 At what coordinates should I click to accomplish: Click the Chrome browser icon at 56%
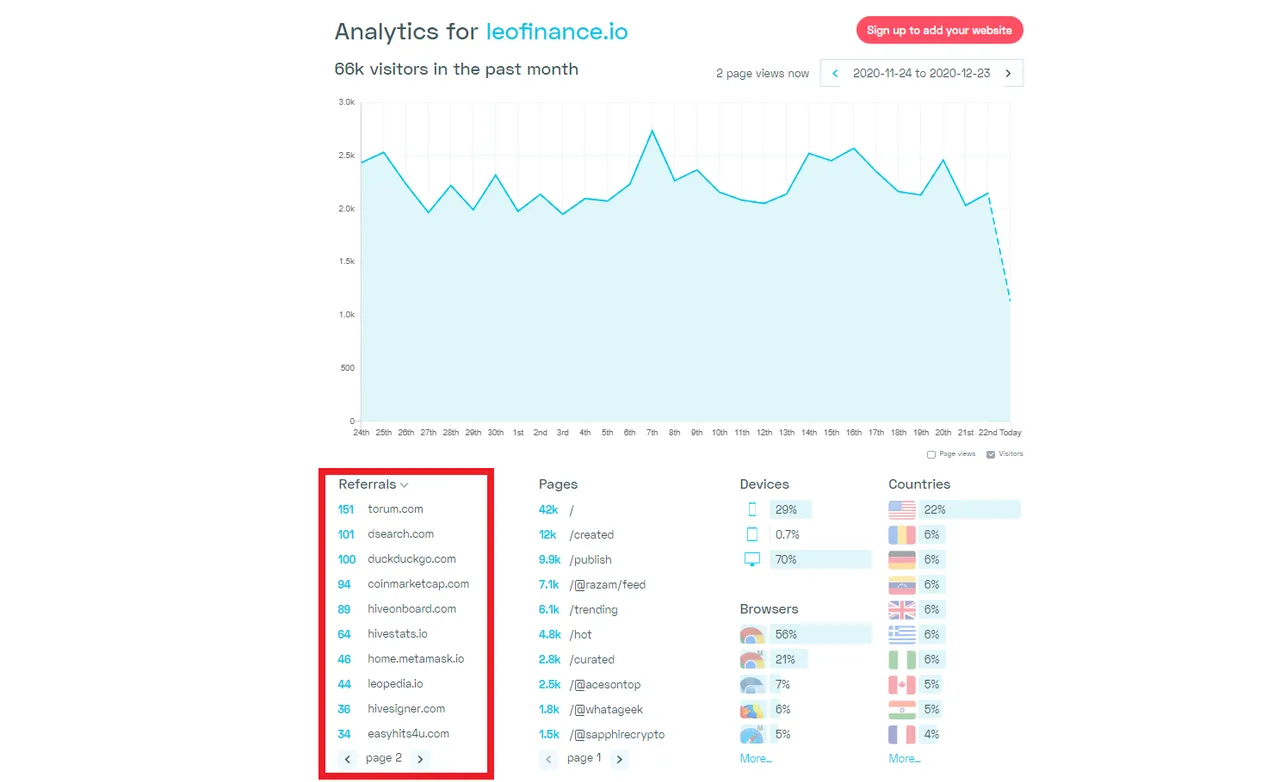752,634
